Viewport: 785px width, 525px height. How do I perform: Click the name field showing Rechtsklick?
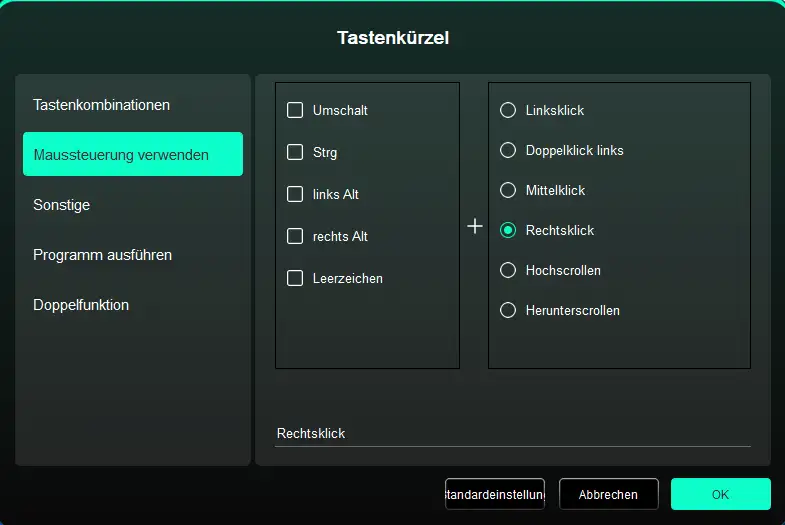point(512,434)
